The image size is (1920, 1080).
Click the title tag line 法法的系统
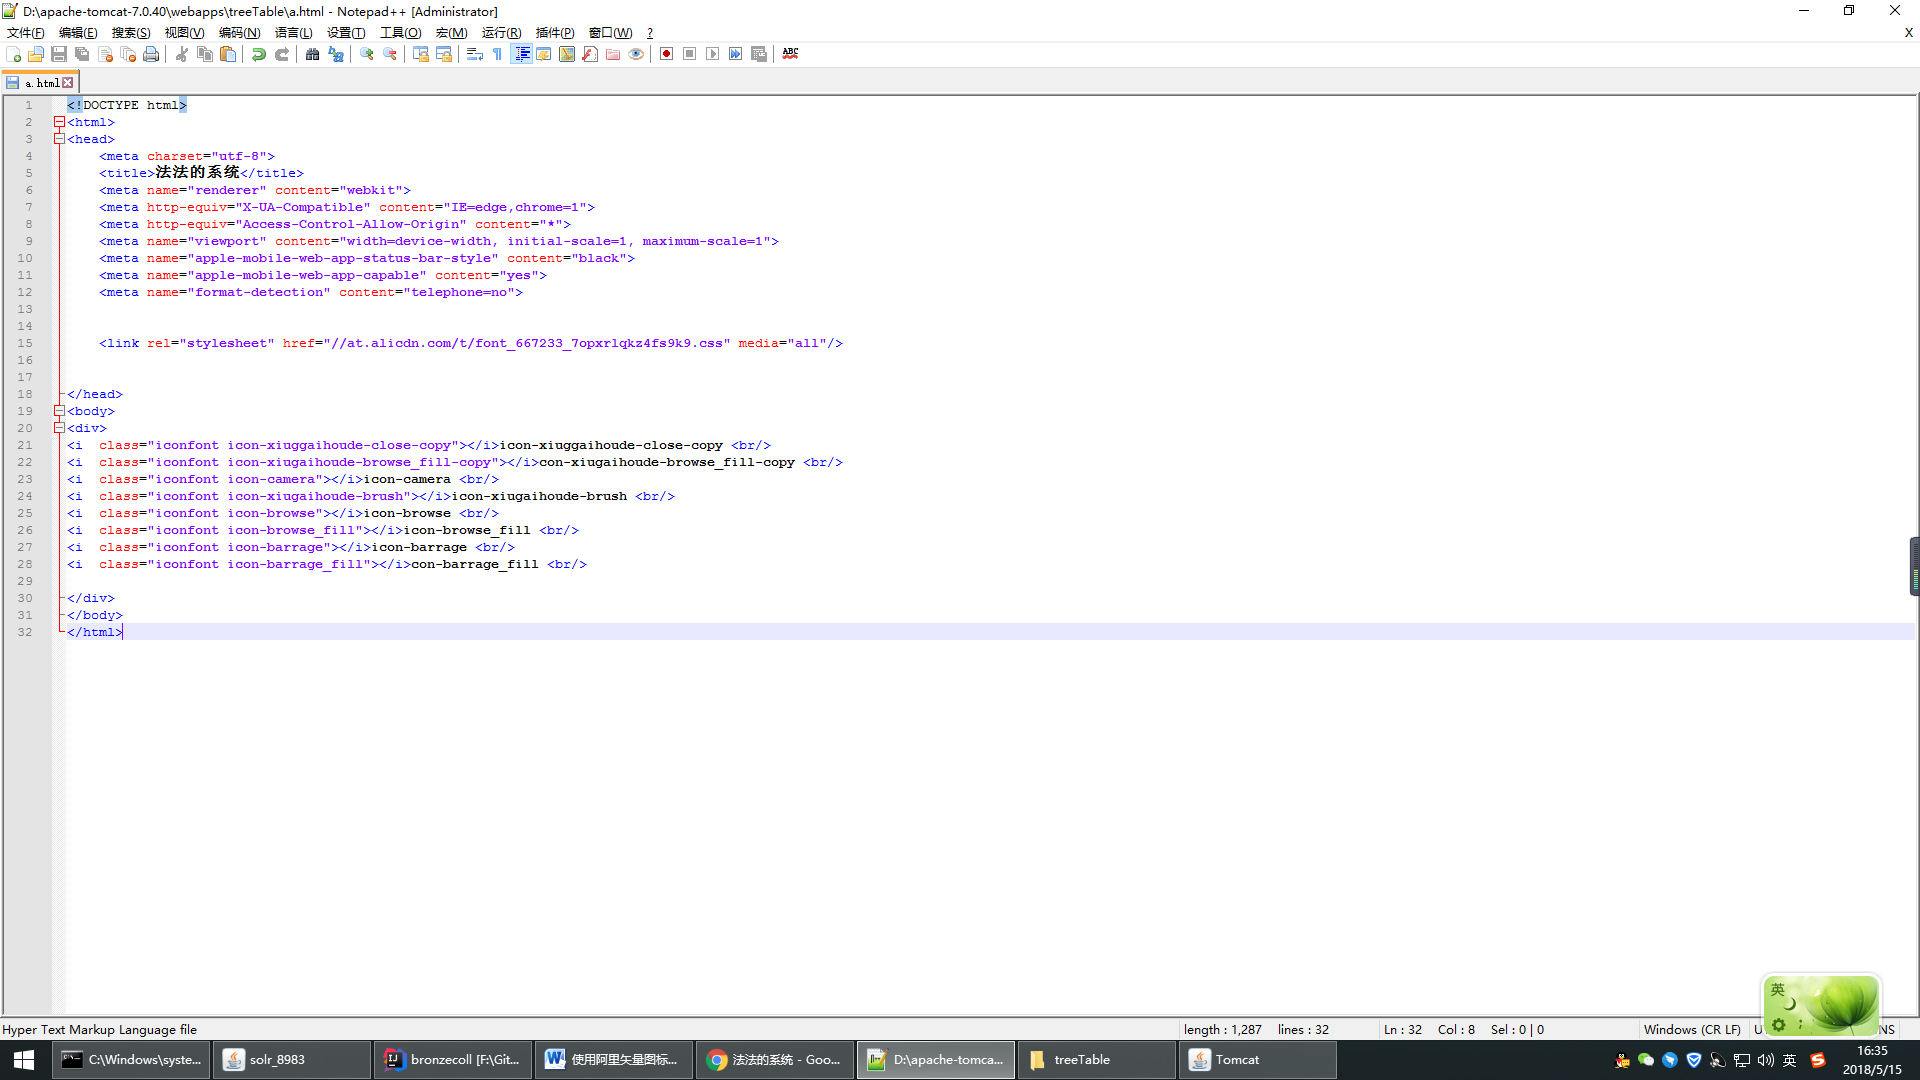[x=201, y=173]
